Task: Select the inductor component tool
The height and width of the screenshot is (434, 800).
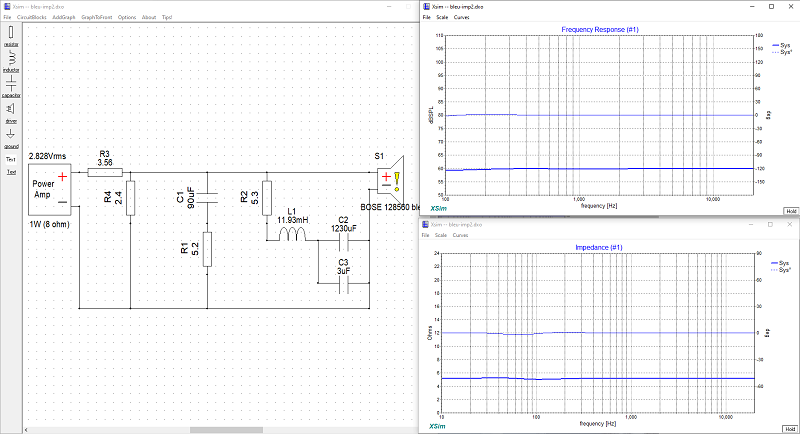Action: [x=11, y=61]
